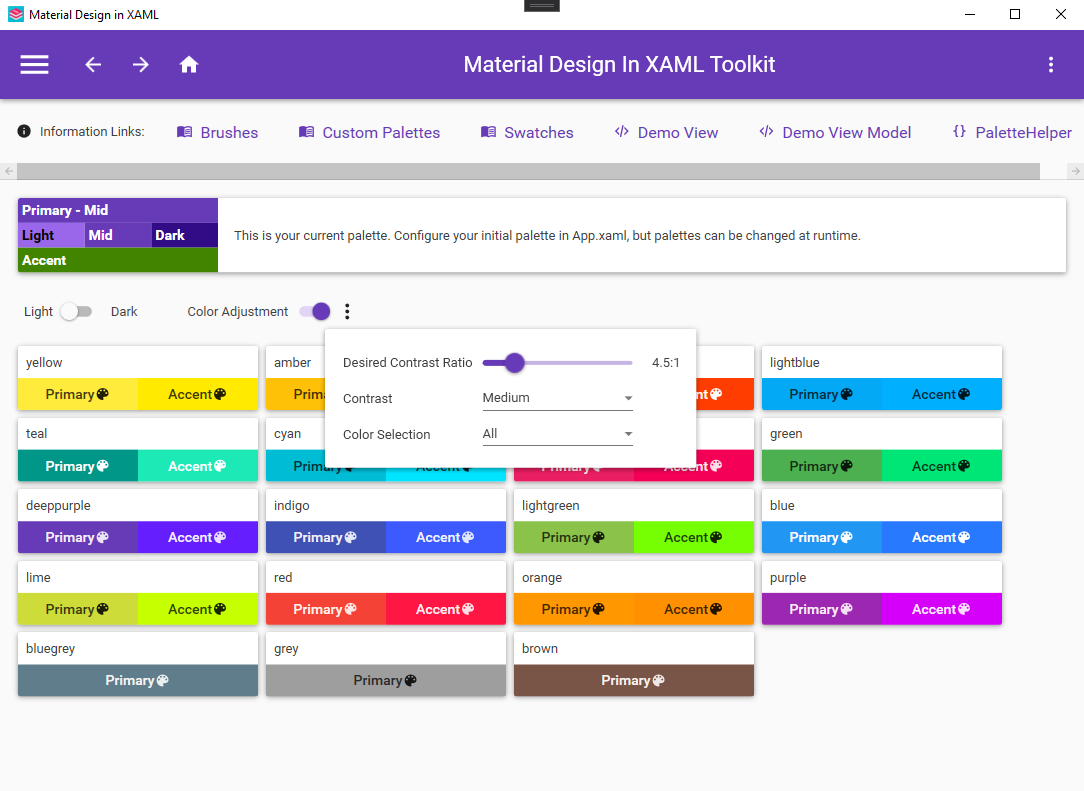The width and height of the screenshot is (1084, 791).
Task: Open the Demo View Model link
Action: coord(835,132)
